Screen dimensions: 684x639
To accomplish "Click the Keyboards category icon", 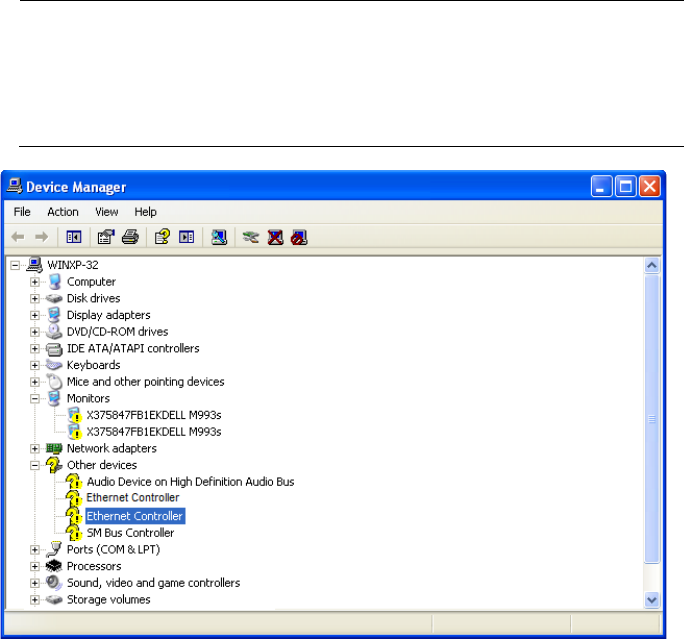I will [54, 365].
